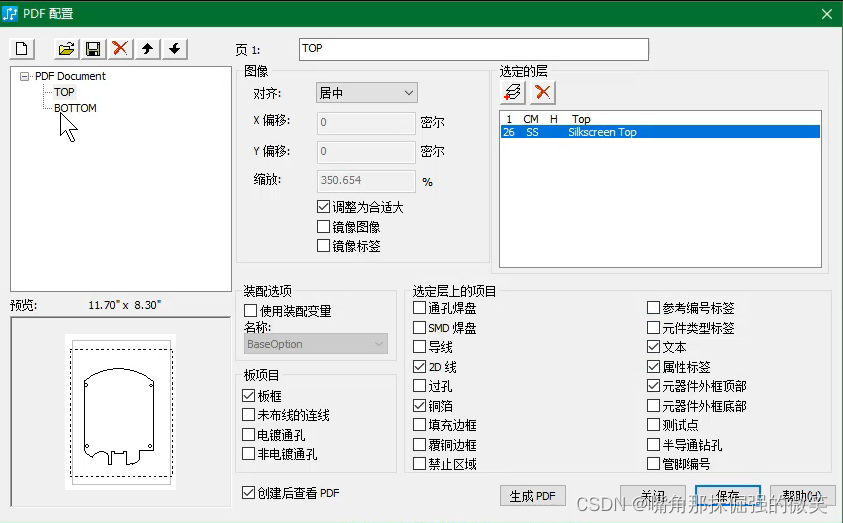Enable the 镜像图像 checkbox
Screen dimensions: 843x523
pos(324,227)
